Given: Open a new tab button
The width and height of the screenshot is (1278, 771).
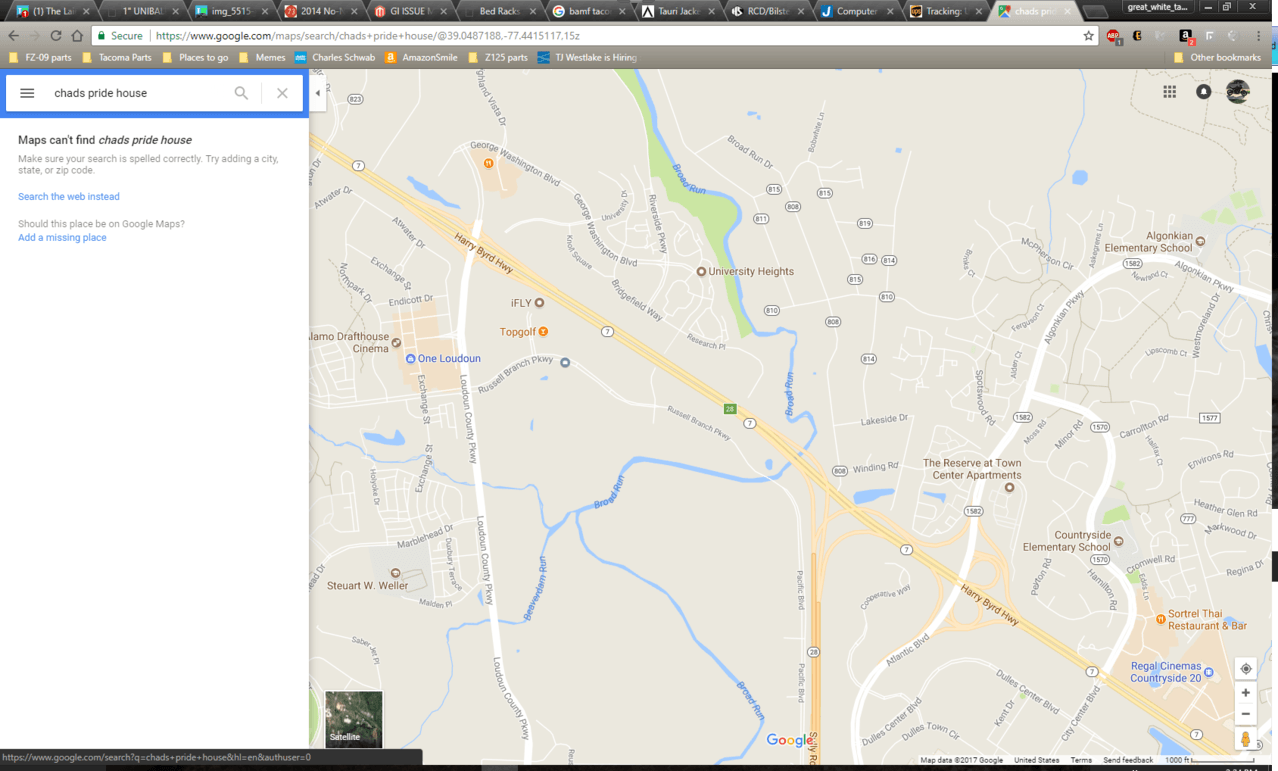Looking at the screenshot, I should pos(1095,12).
